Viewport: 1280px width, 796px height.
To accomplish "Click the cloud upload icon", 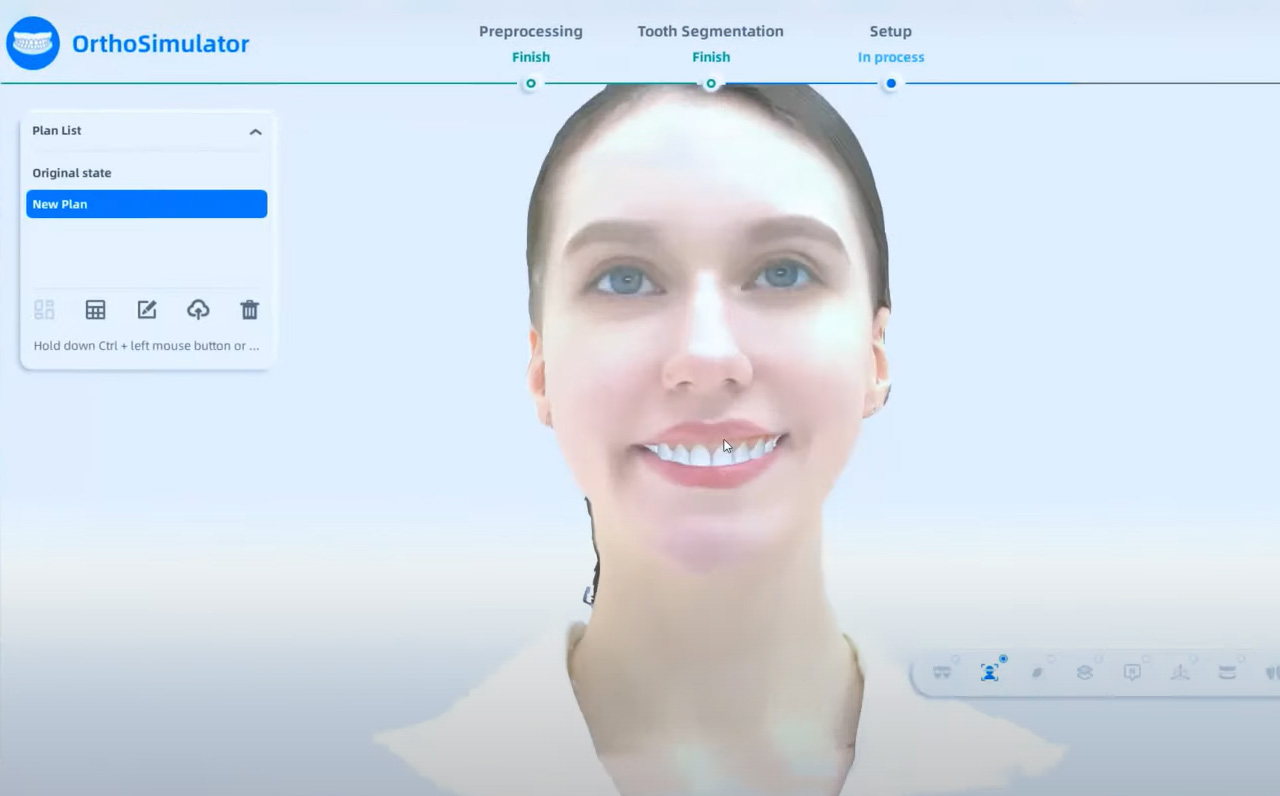I will [198, 310].
